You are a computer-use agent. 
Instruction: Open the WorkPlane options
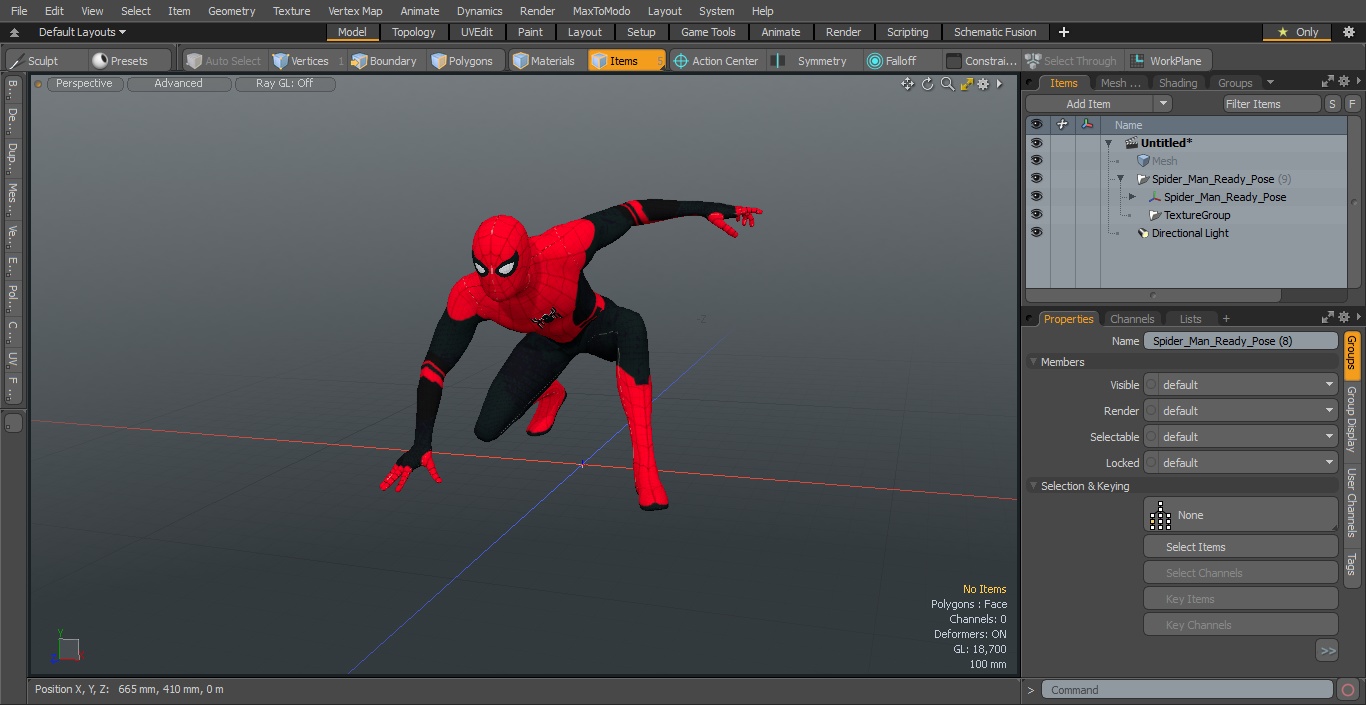1167,61
